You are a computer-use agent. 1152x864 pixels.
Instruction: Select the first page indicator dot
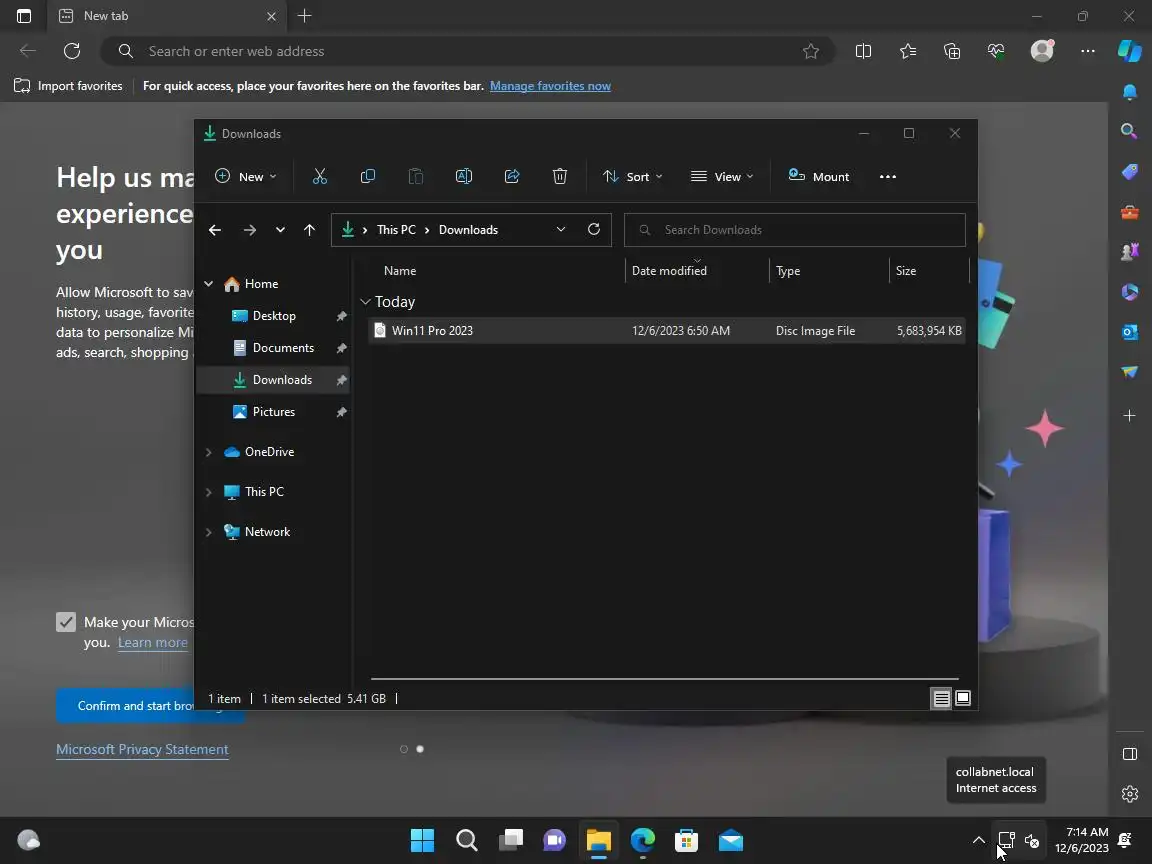point(403,749)
